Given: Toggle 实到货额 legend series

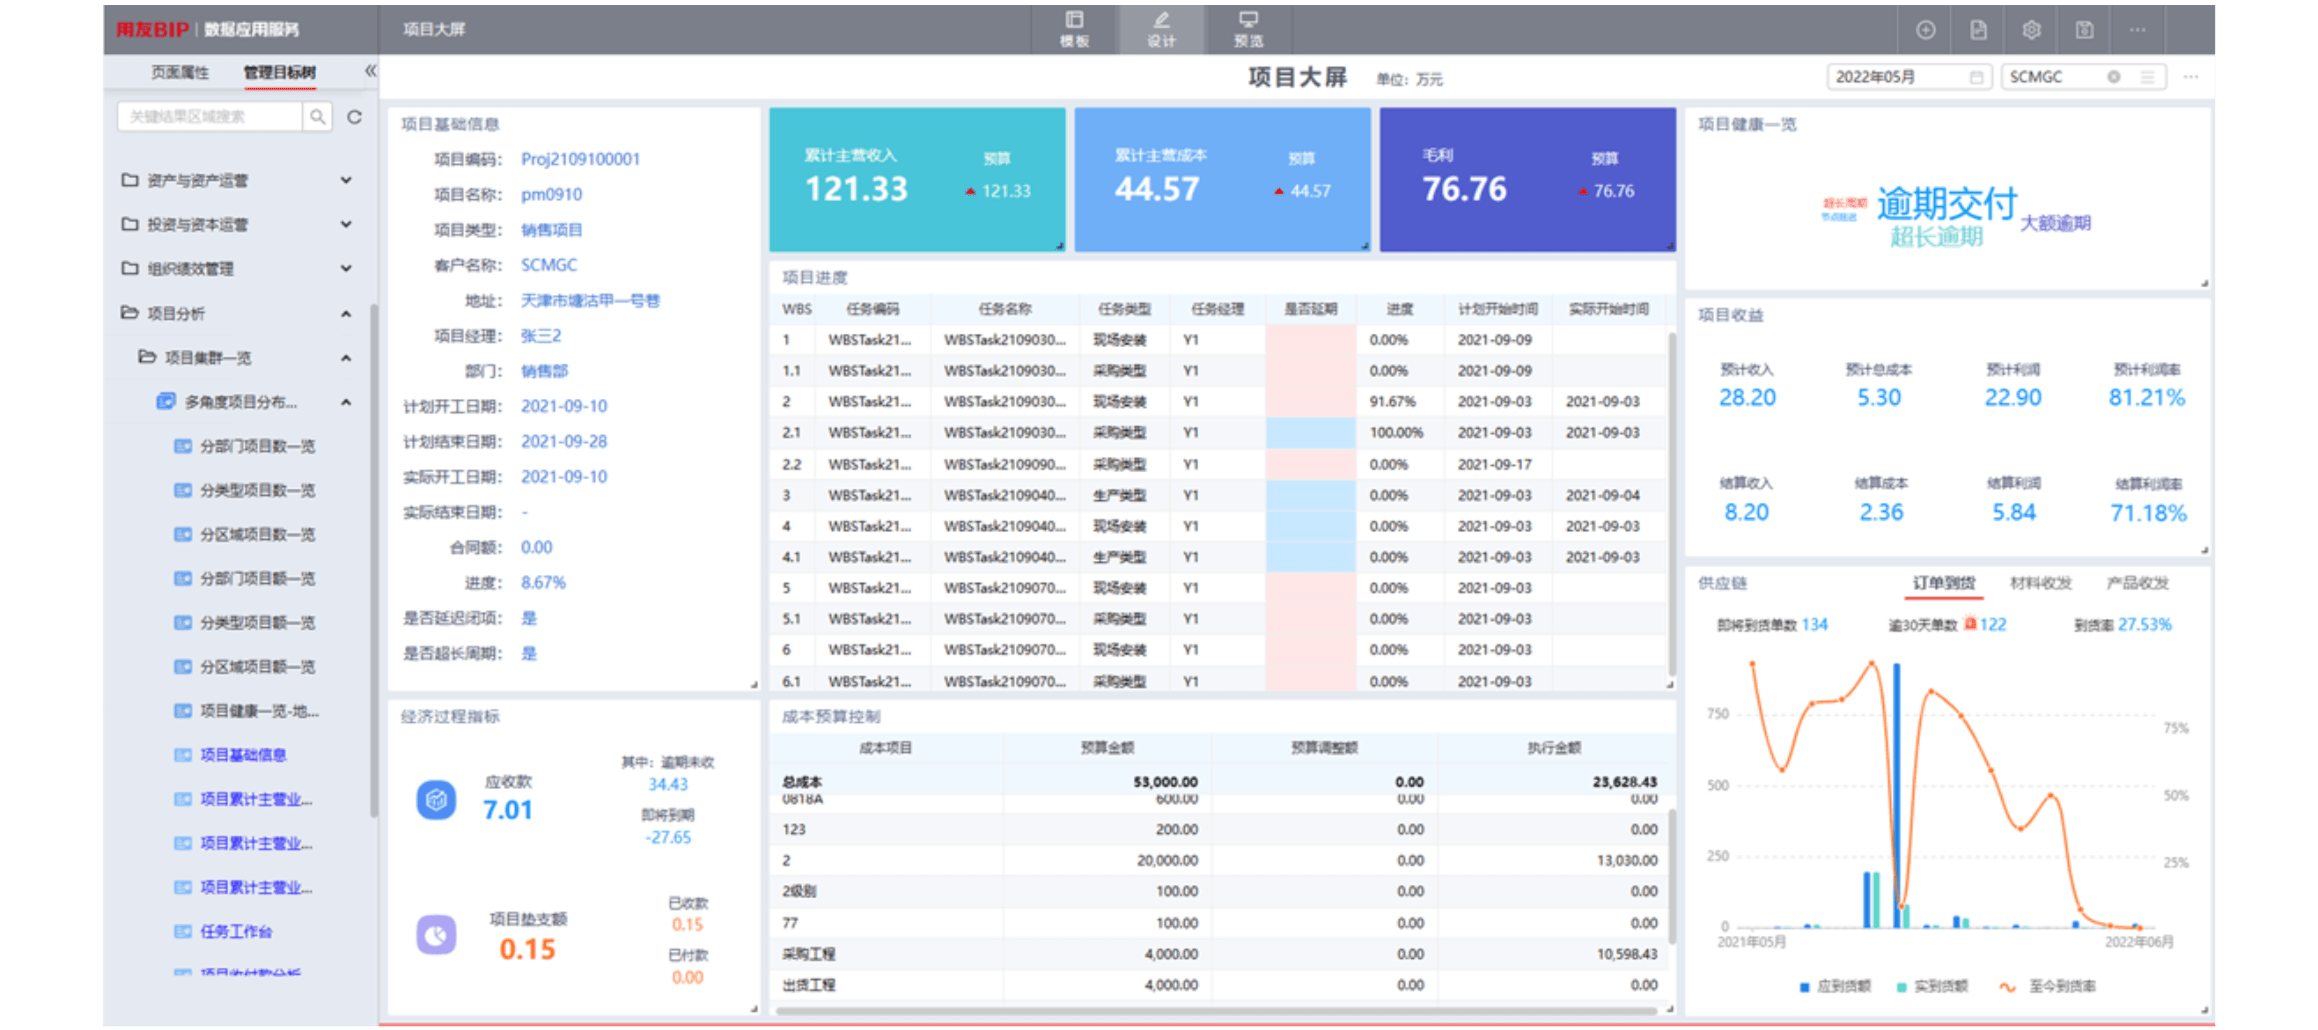Looking at the screenshot, I should pos(1932,986).
